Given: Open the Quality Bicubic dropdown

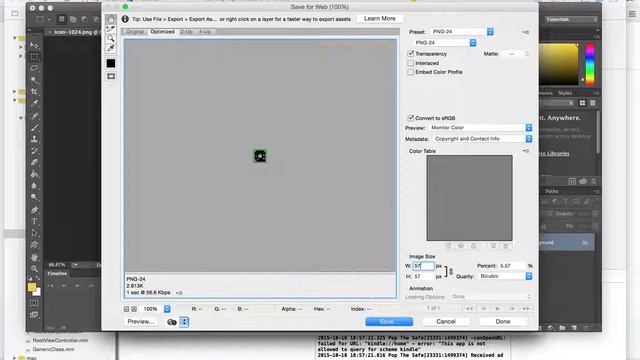Looking at the screenshot, I should click(x=505, y=276).
